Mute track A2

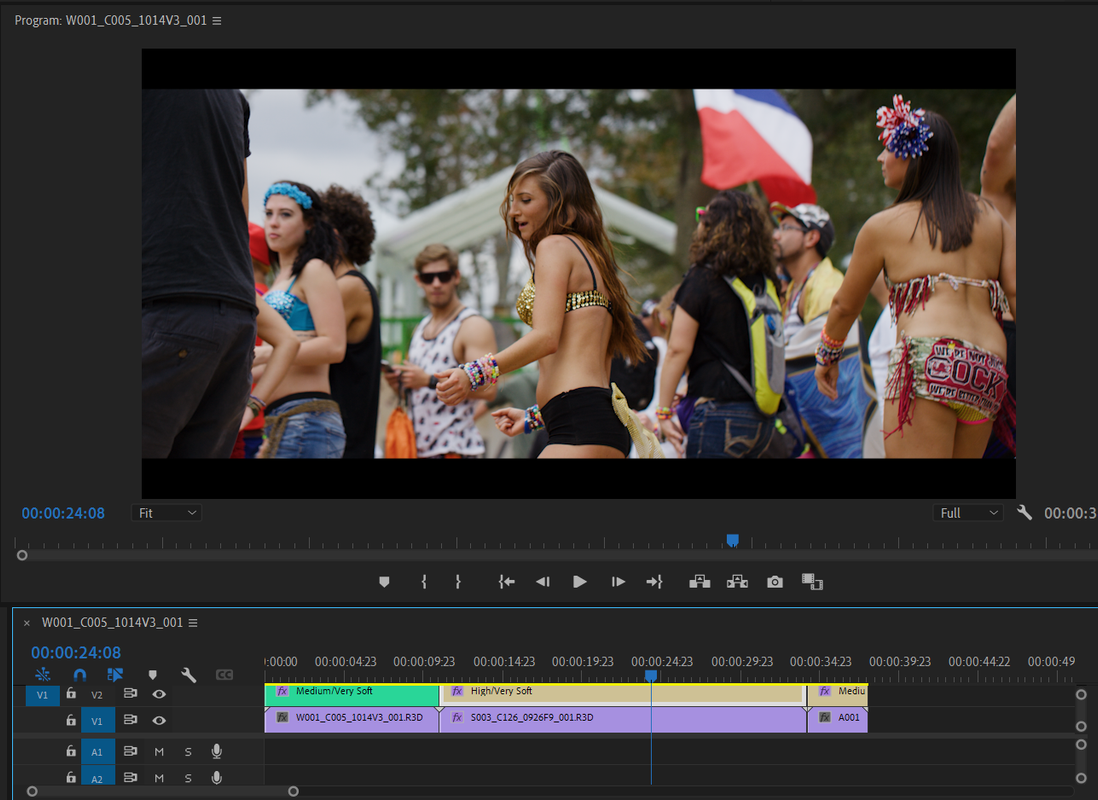point(159,778)
